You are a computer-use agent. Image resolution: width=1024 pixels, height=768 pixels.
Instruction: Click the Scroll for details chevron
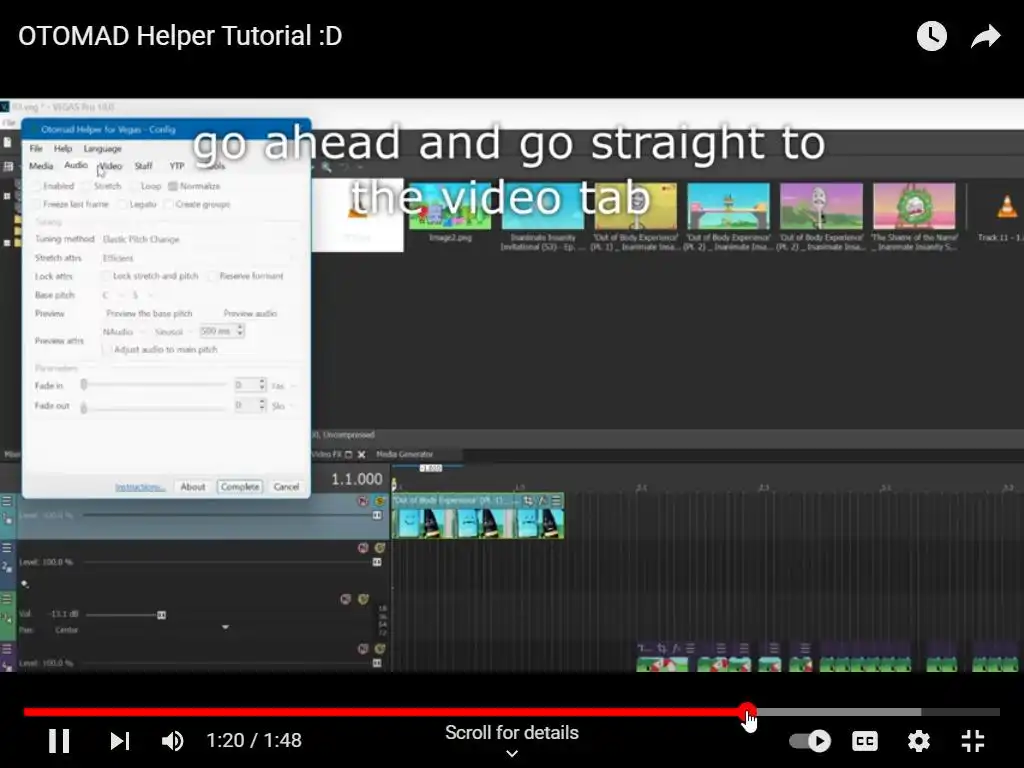(x=512, y=753)
